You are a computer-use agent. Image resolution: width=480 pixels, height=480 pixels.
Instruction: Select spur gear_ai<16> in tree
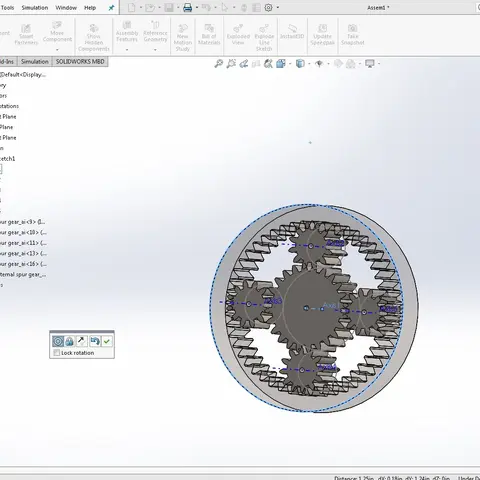pos(23,264)
